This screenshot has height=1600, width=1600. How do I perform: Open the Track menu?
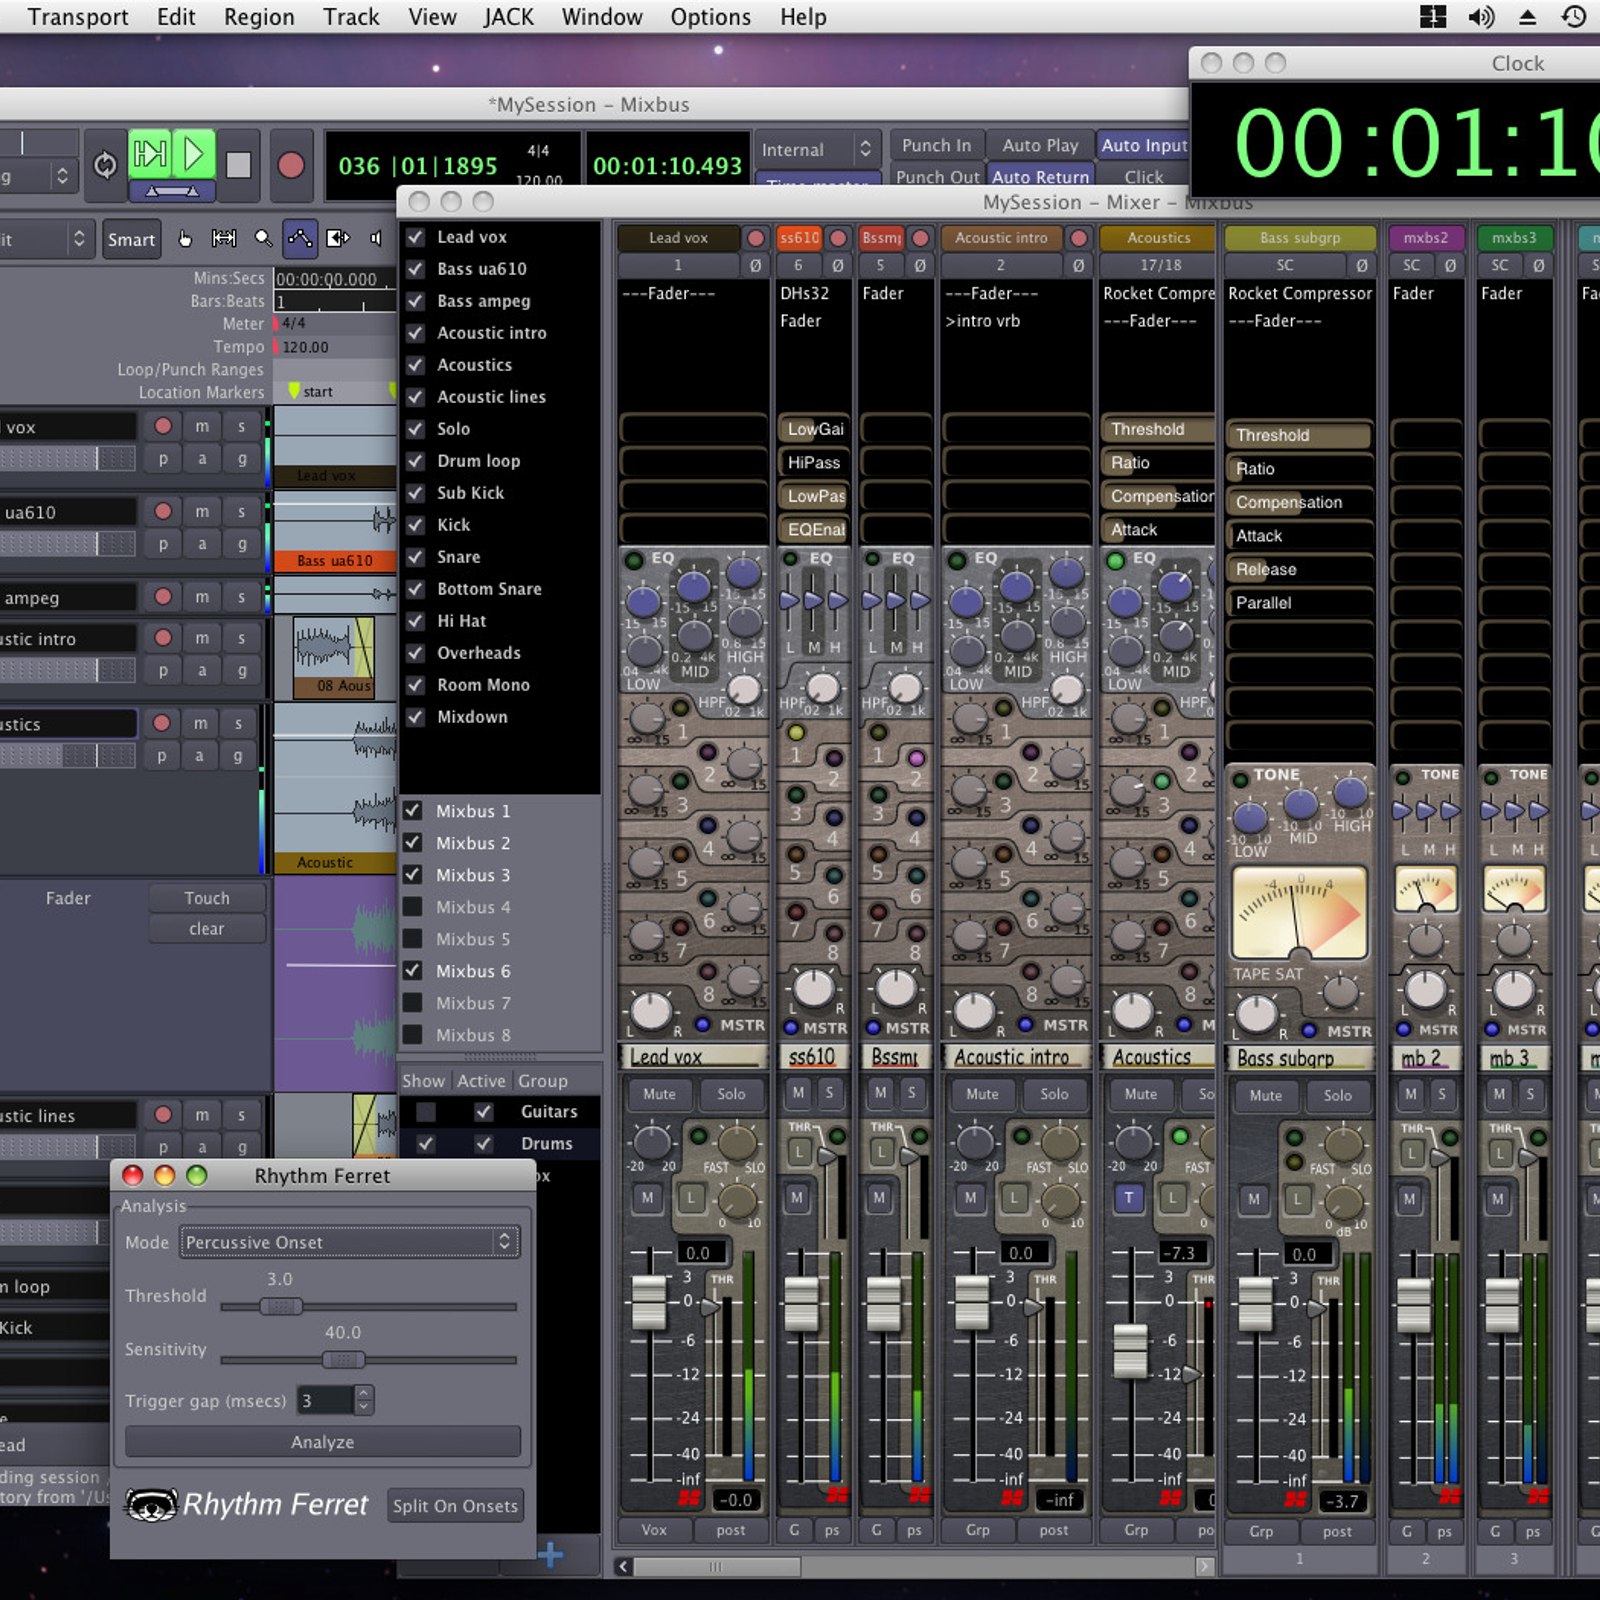pos(351,17)
